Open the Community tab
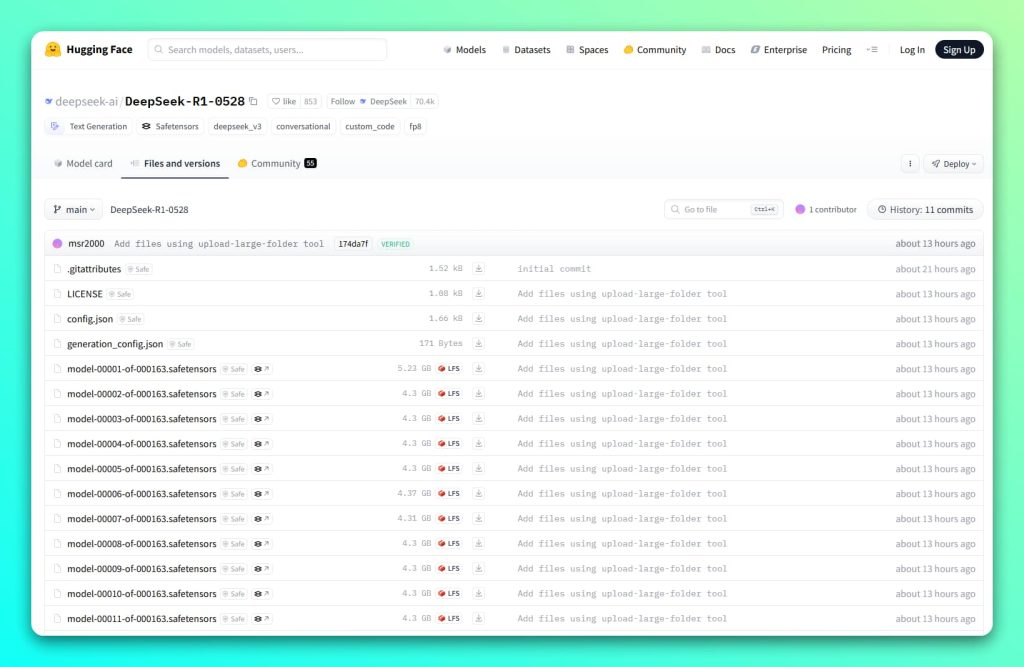Screen dimensions: 1024x667 click(x=277, y=163)
